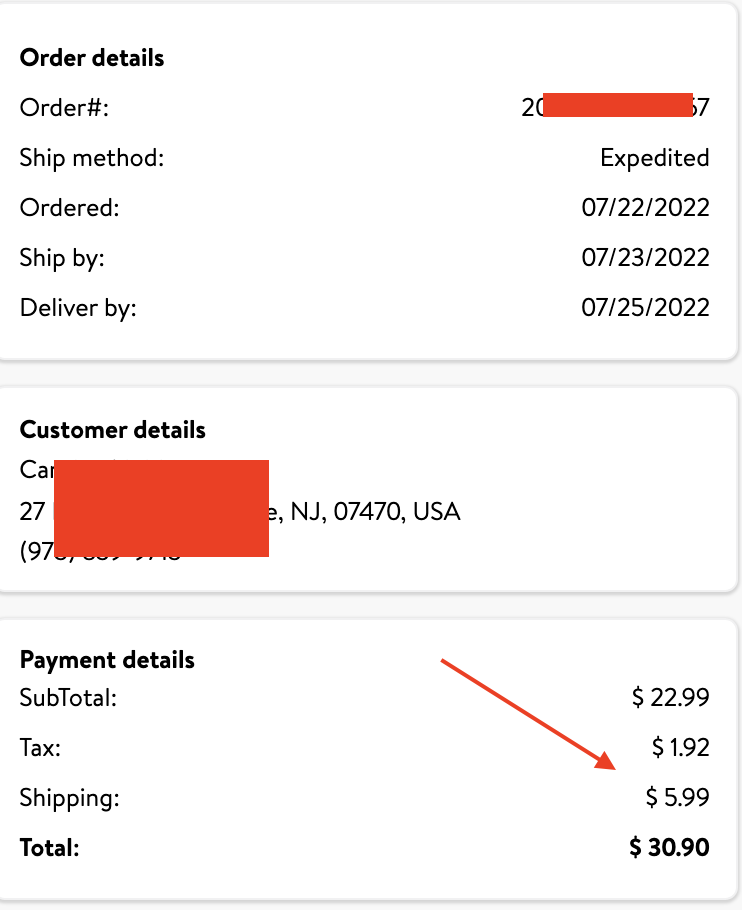
Task: Click the Order details heading
Action: tap(92, 58)
